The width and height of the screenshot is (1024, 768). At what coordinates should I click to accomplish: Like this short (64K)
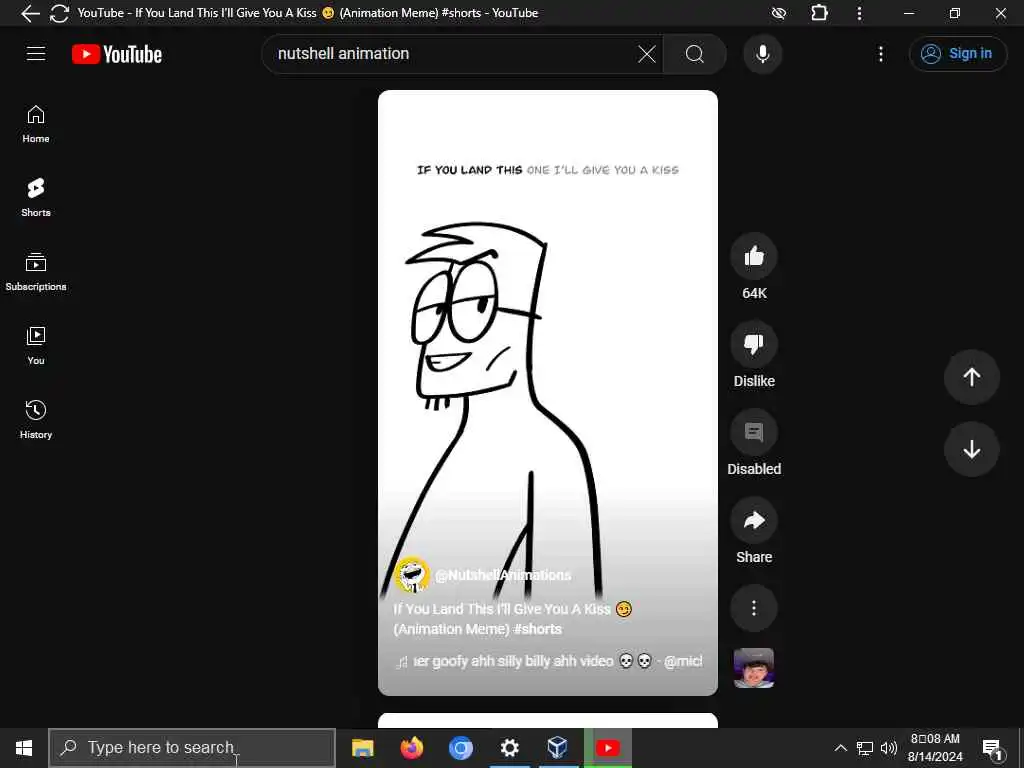pyautogui.click(x=754, y=256)
